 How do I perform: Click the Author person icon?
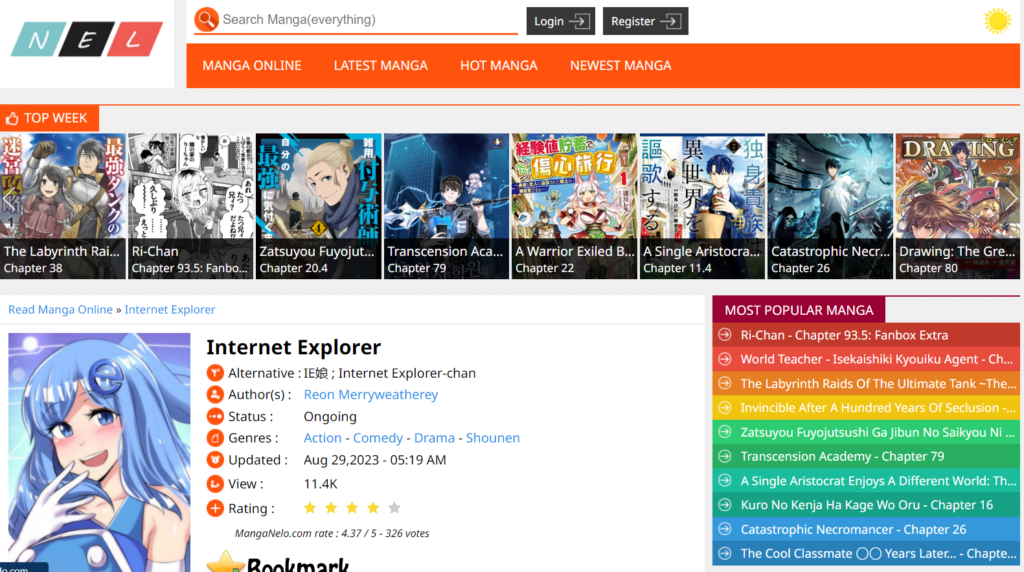point(215,394)
